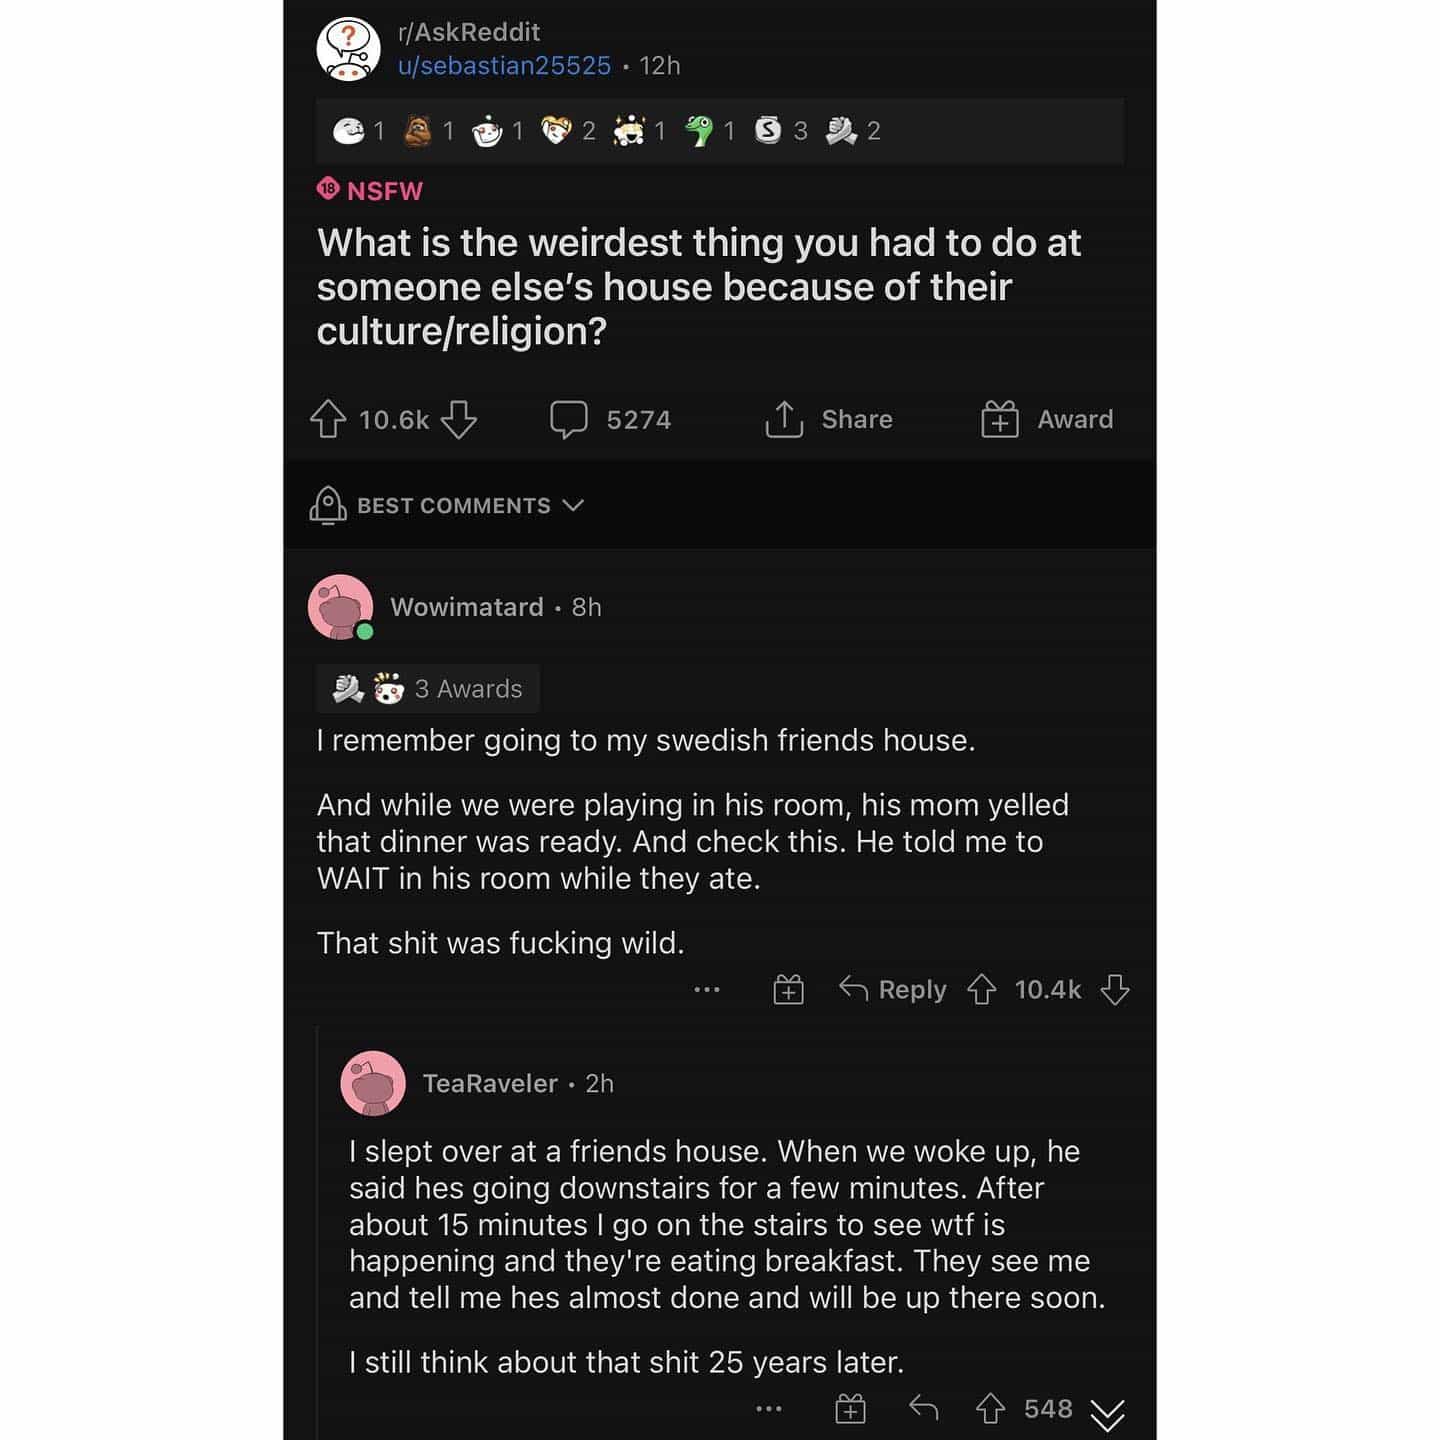Screen dimensions: 1440x1440
Task: Open more options on Wowimatard's comment
Action: (707, 990)
